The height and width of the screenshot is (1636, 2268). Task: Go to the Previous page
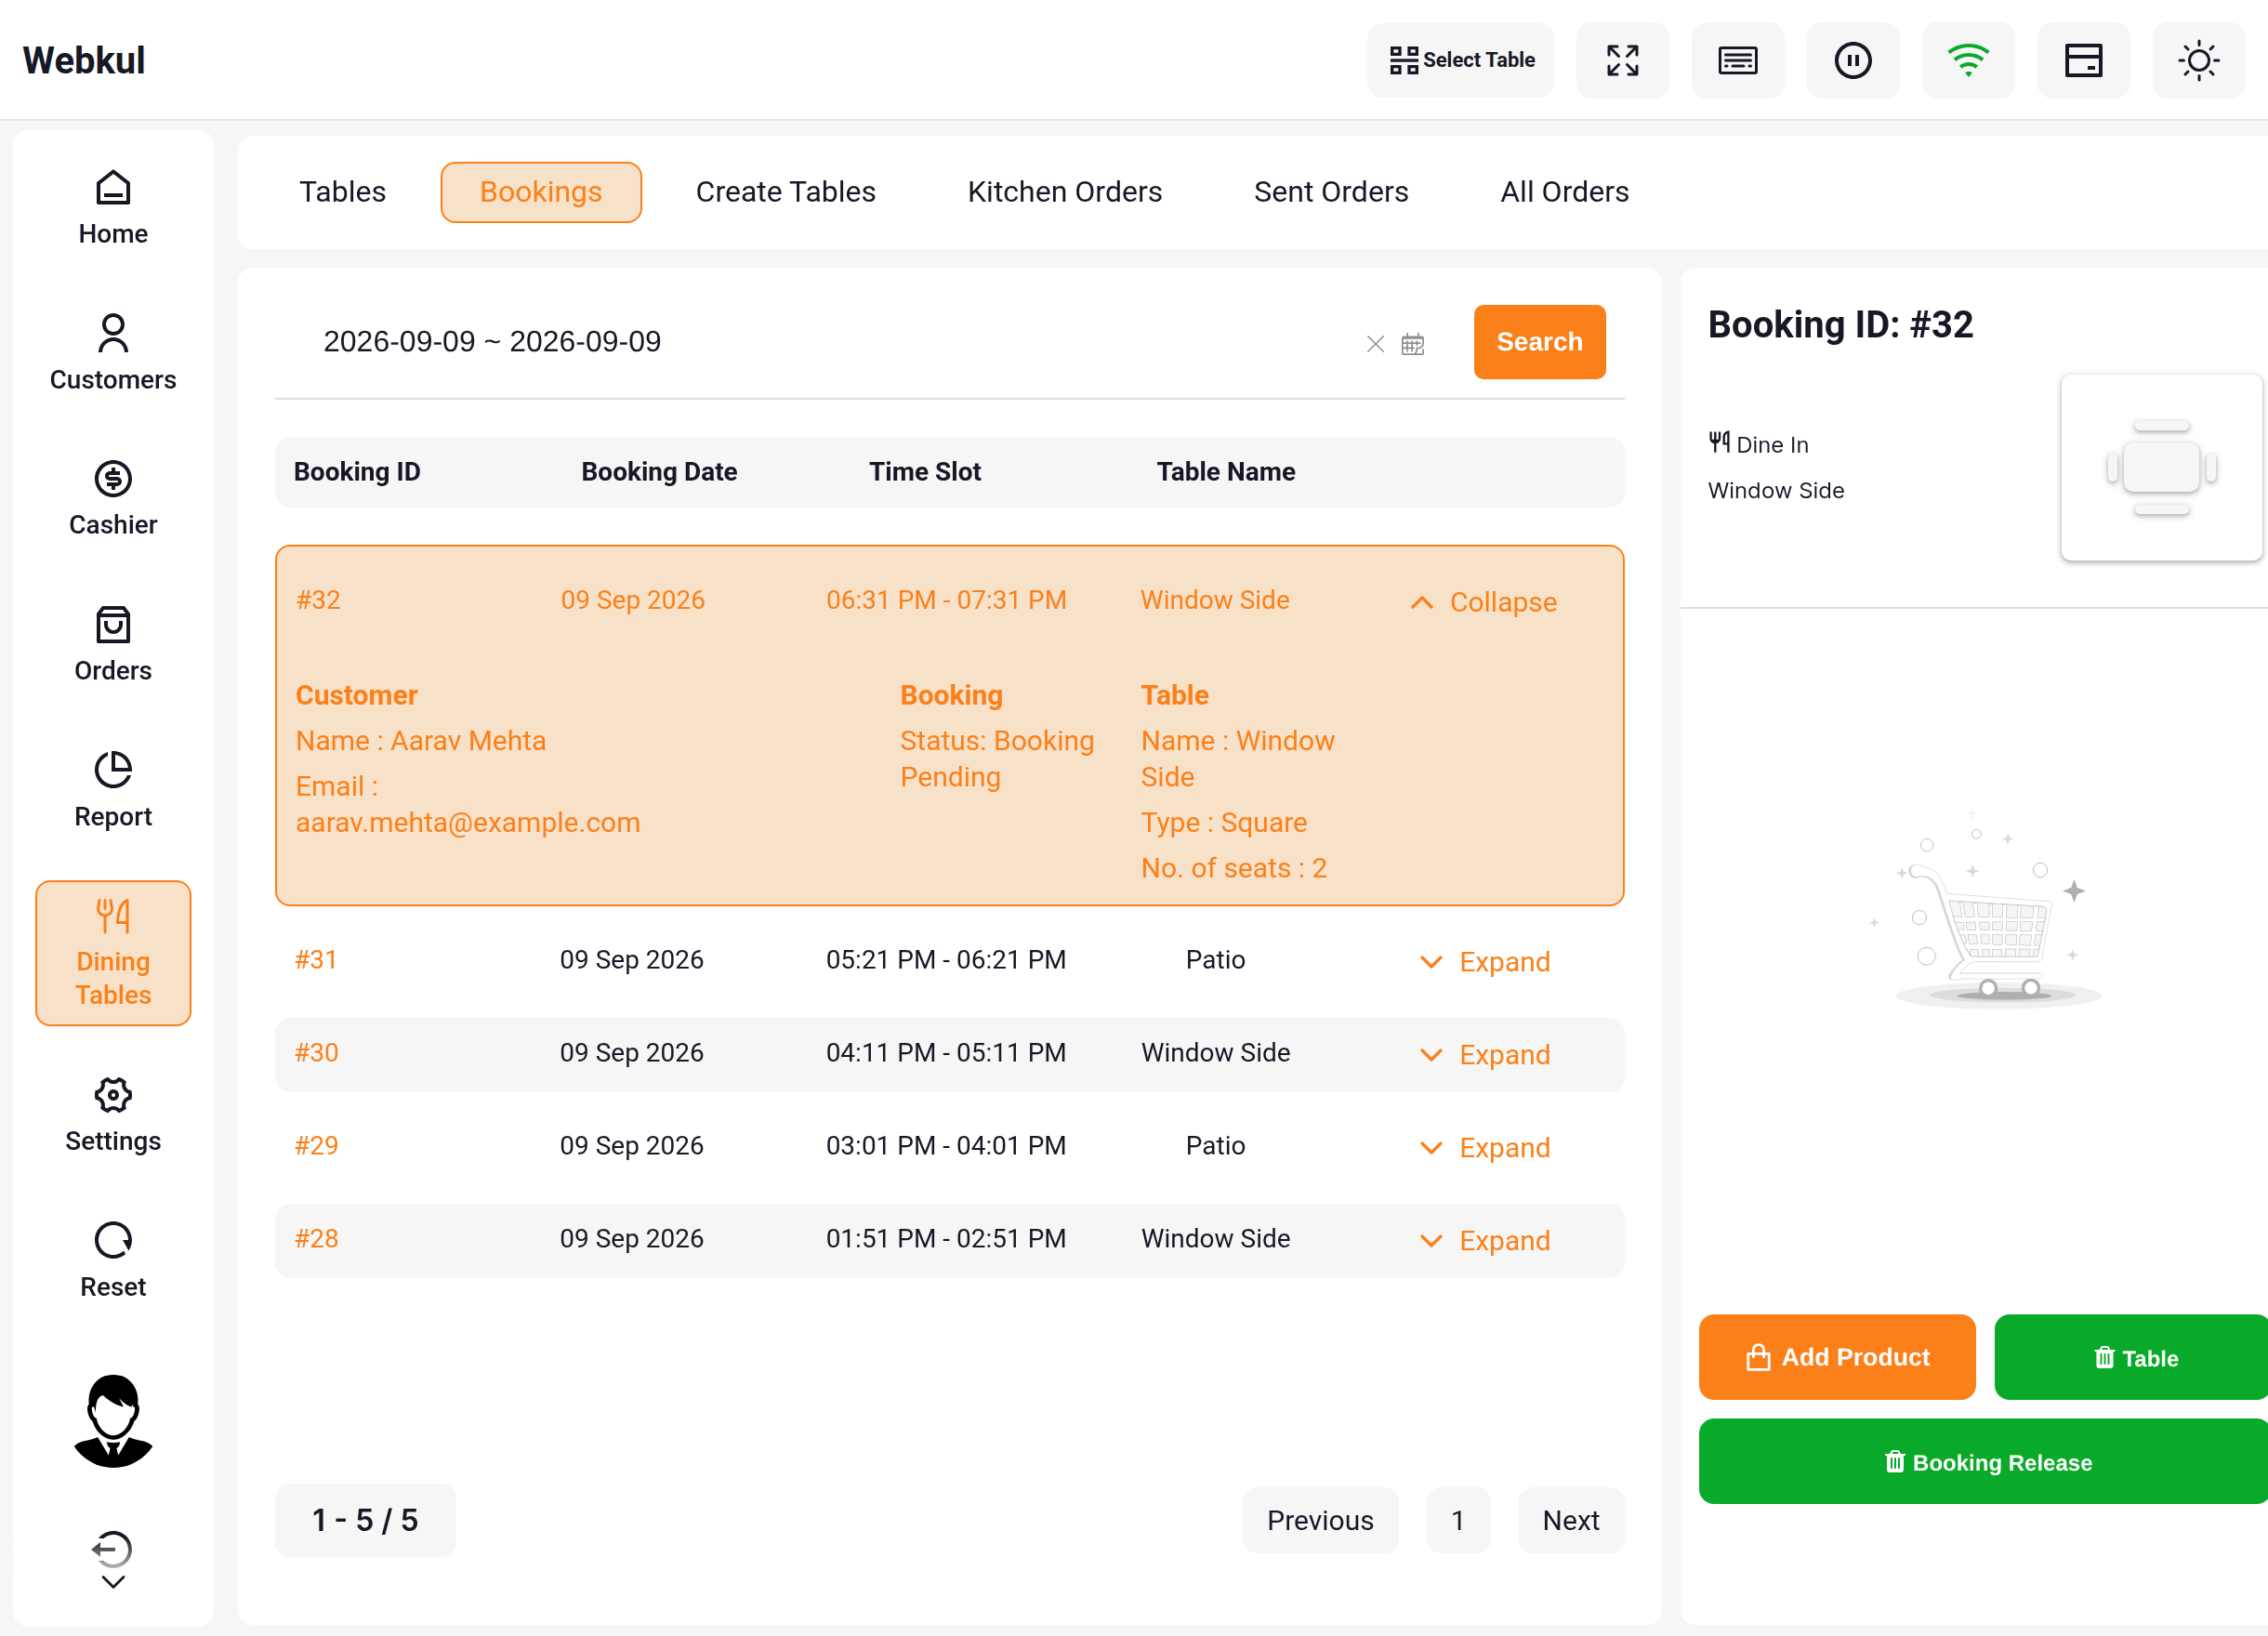coord(1320,1520)
